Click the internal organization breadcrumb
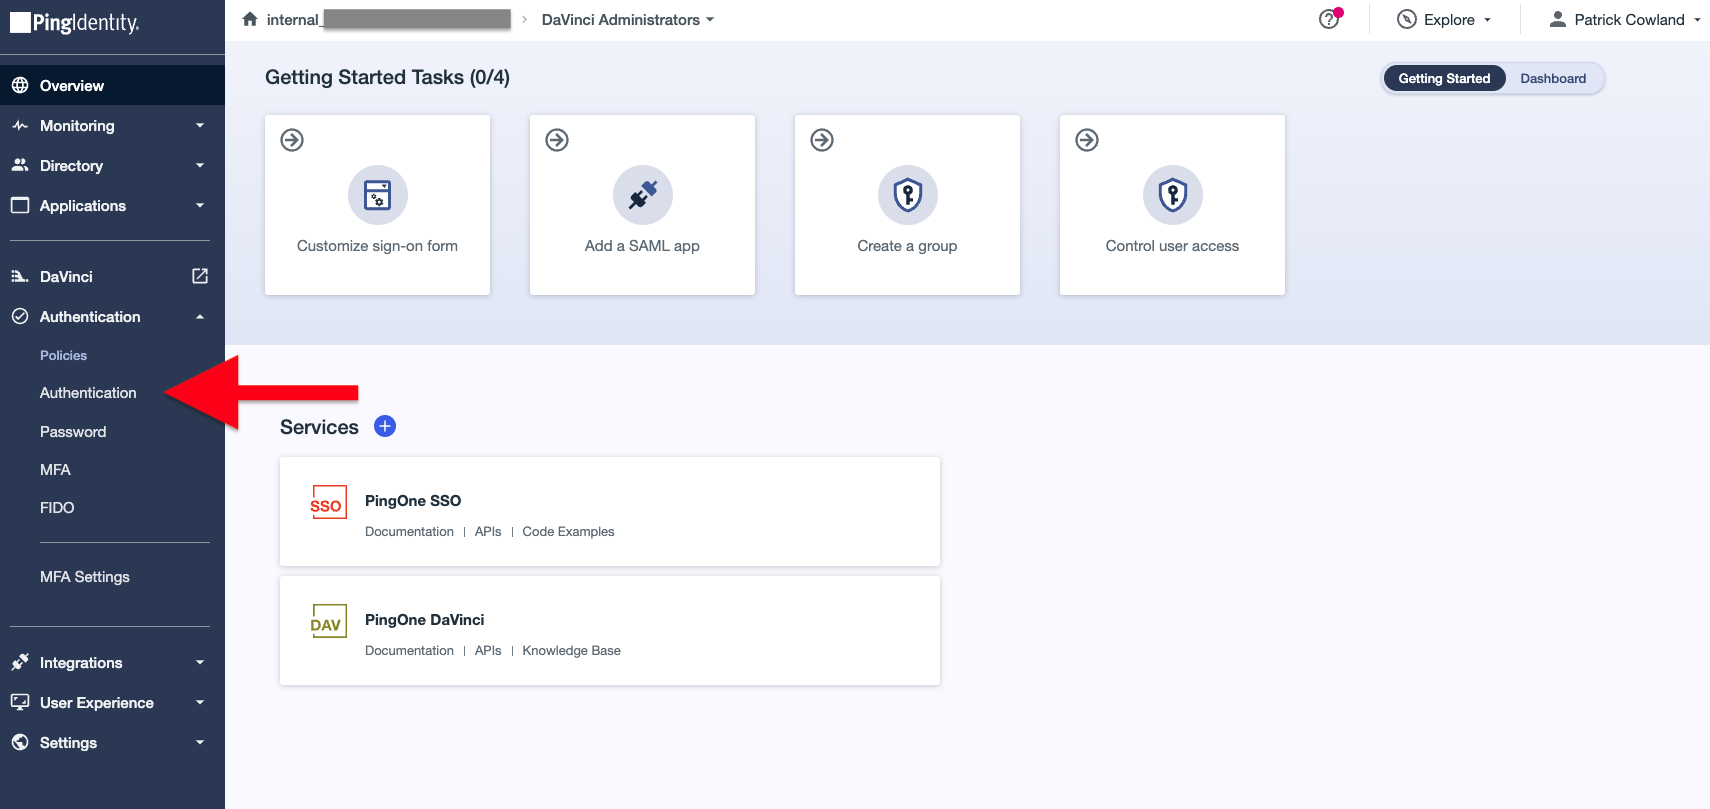The image size is (1710, 809). (388, 19)
